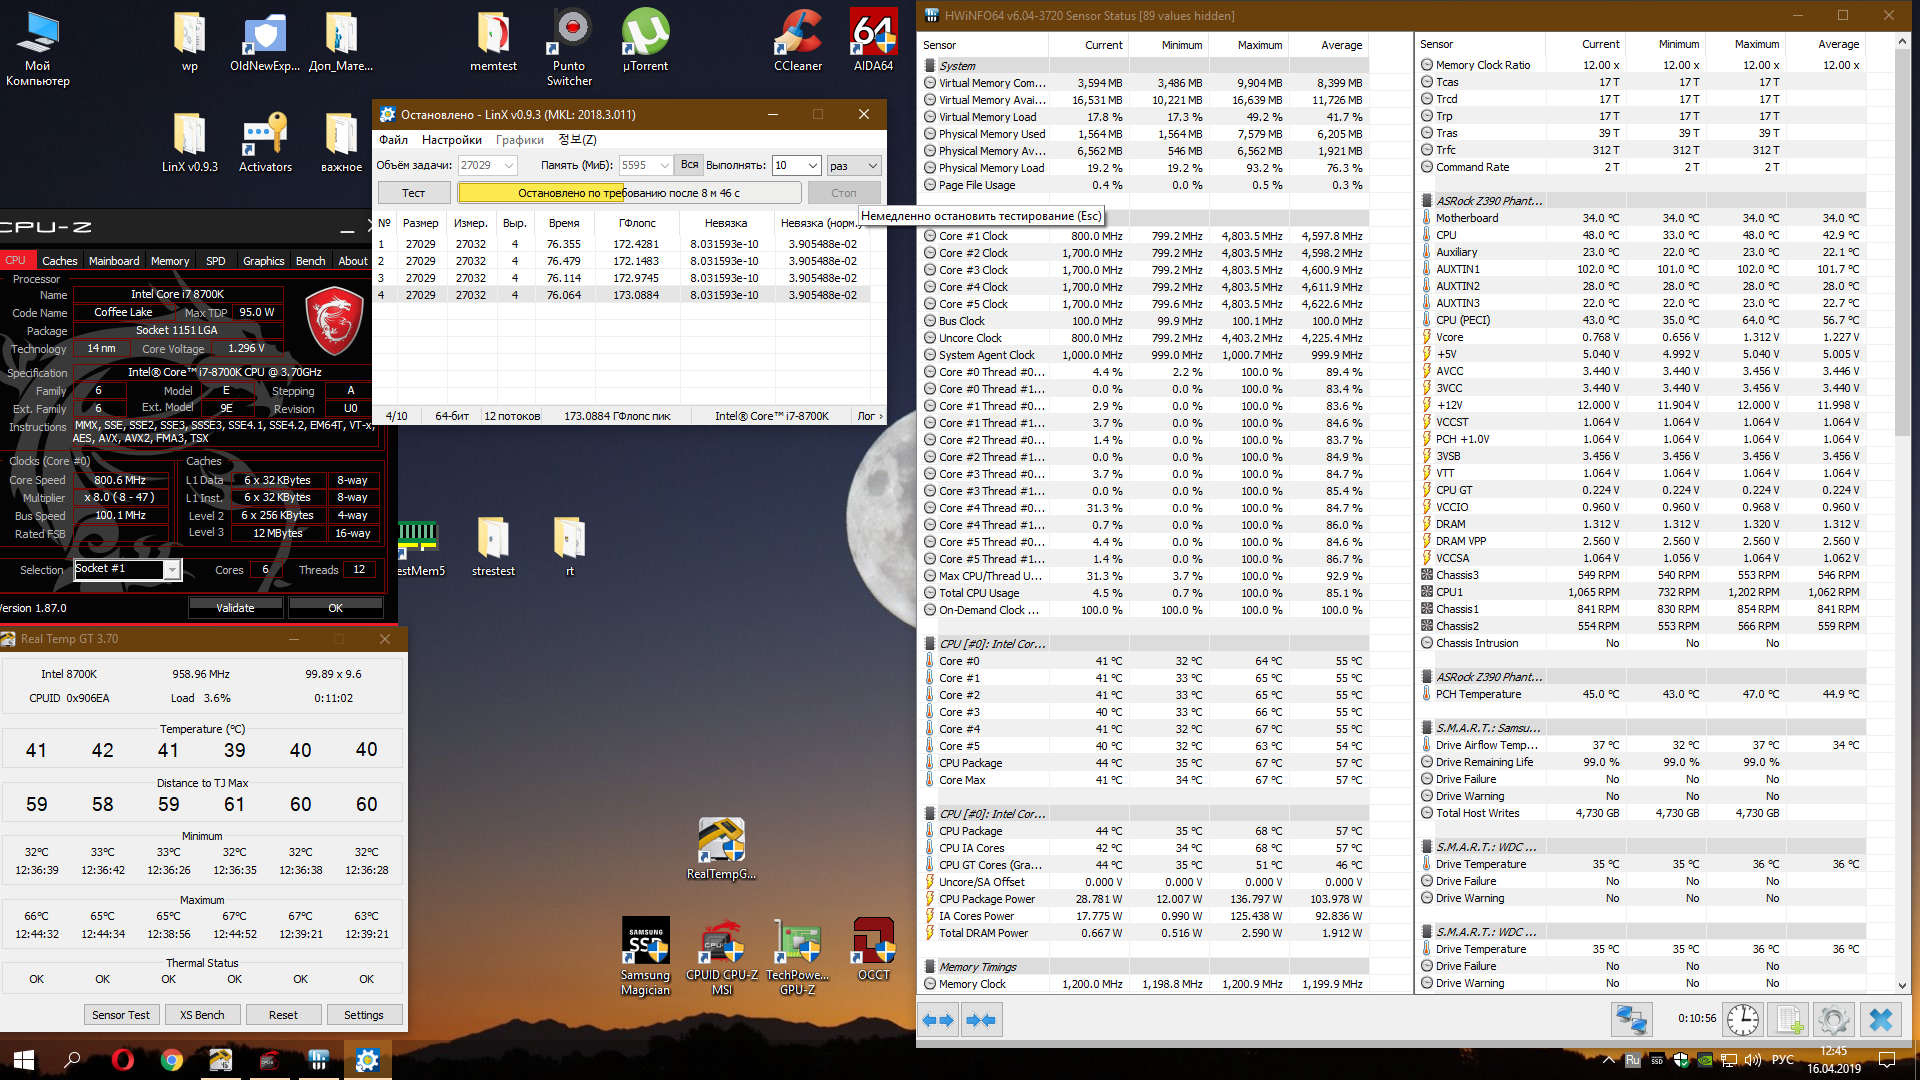The height and width of the screenshot is (1080, 1920).
Task: Click the LinX memory MiB input field
Action: pyautogui.click(x=643, y=166)
